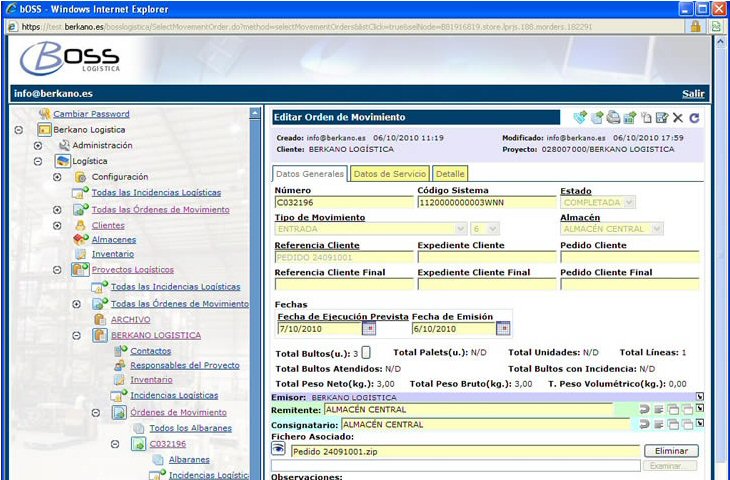This screenshot has height=480, width=730.
Task: Click the refresh icon in the order toolbar
Action: [694, 118]
